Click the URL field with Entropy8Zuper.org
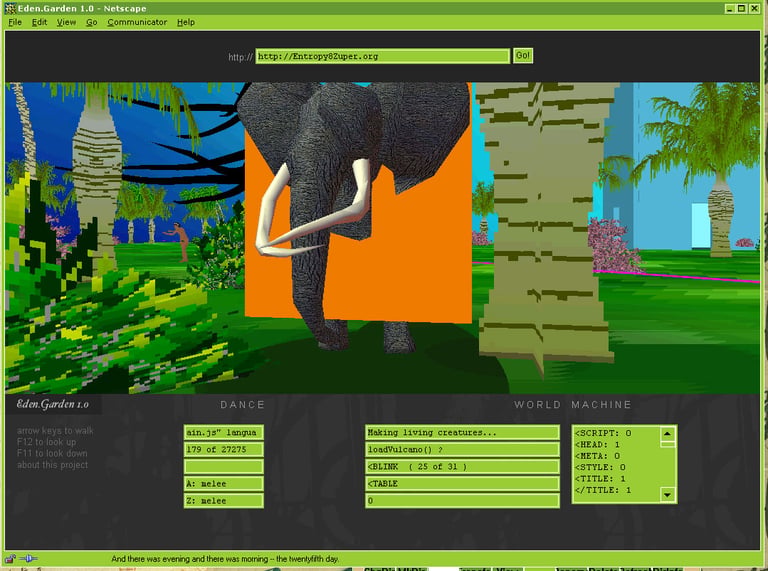Screen dimensions: 768x571 point(383,56)
